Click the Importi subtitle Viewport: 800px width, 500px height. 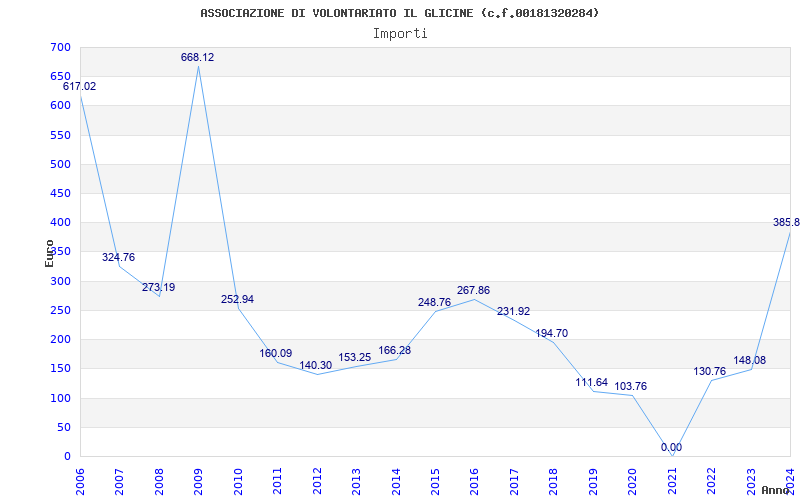[400, 34]
